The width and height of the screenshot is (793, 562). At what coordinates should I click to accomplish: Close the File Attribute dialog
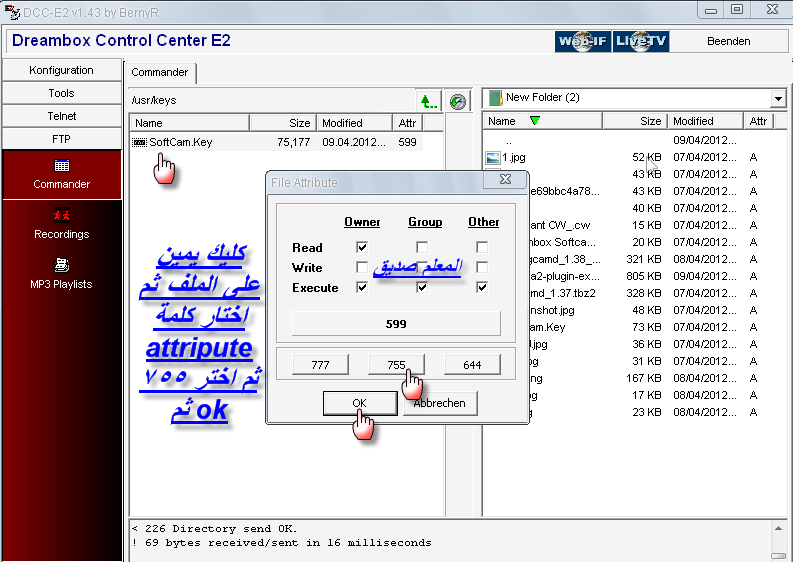click(x=505, y=180)
